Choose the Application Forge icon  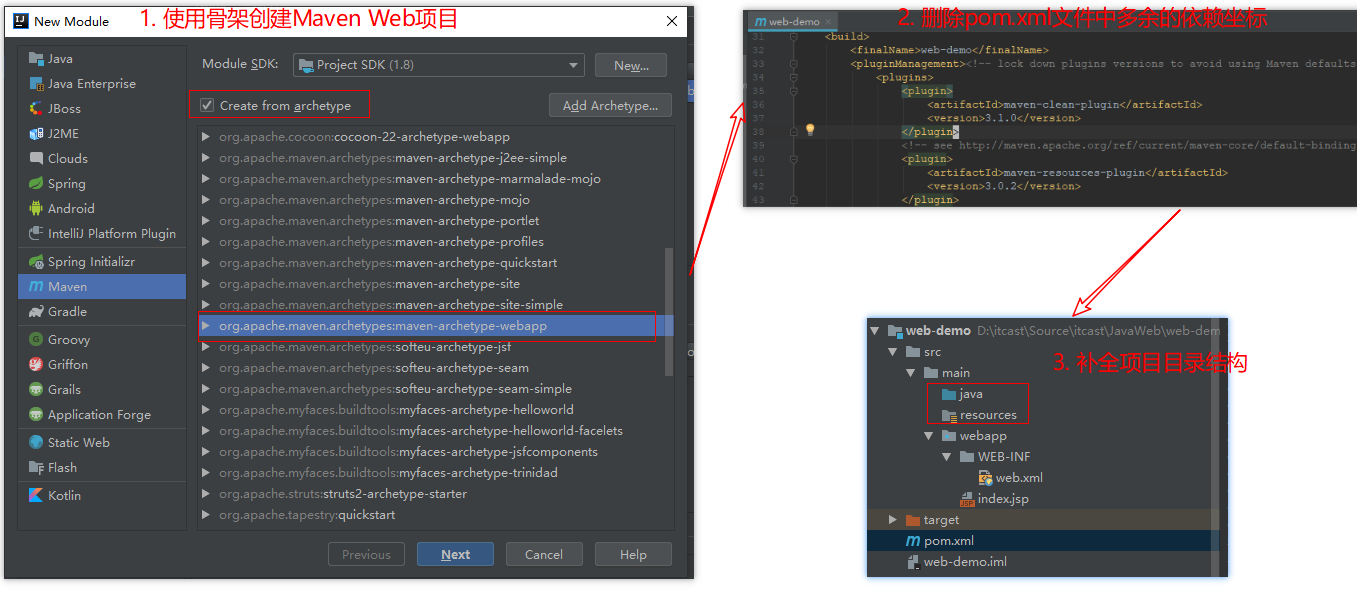pyautogui.click(x=37, y=415)
